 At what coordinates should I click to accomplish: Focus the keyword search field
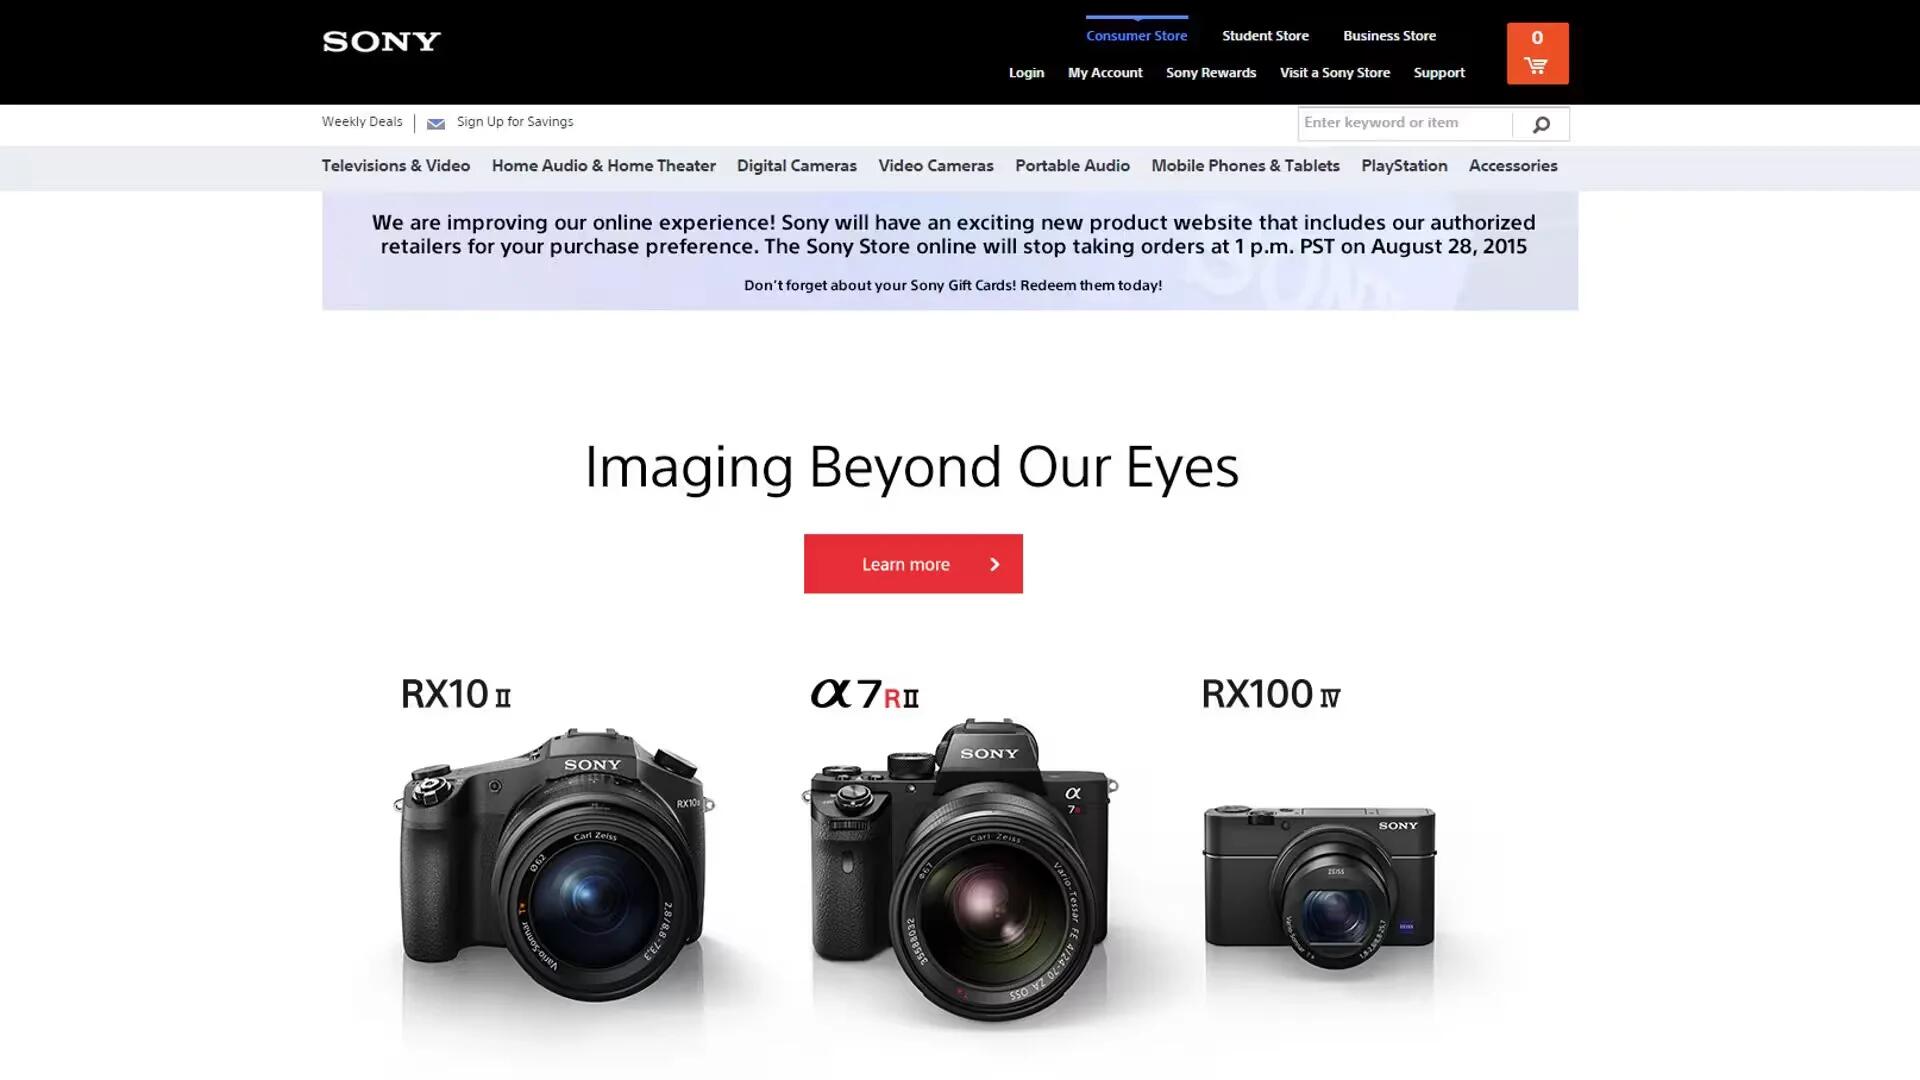pos(1405,124)
